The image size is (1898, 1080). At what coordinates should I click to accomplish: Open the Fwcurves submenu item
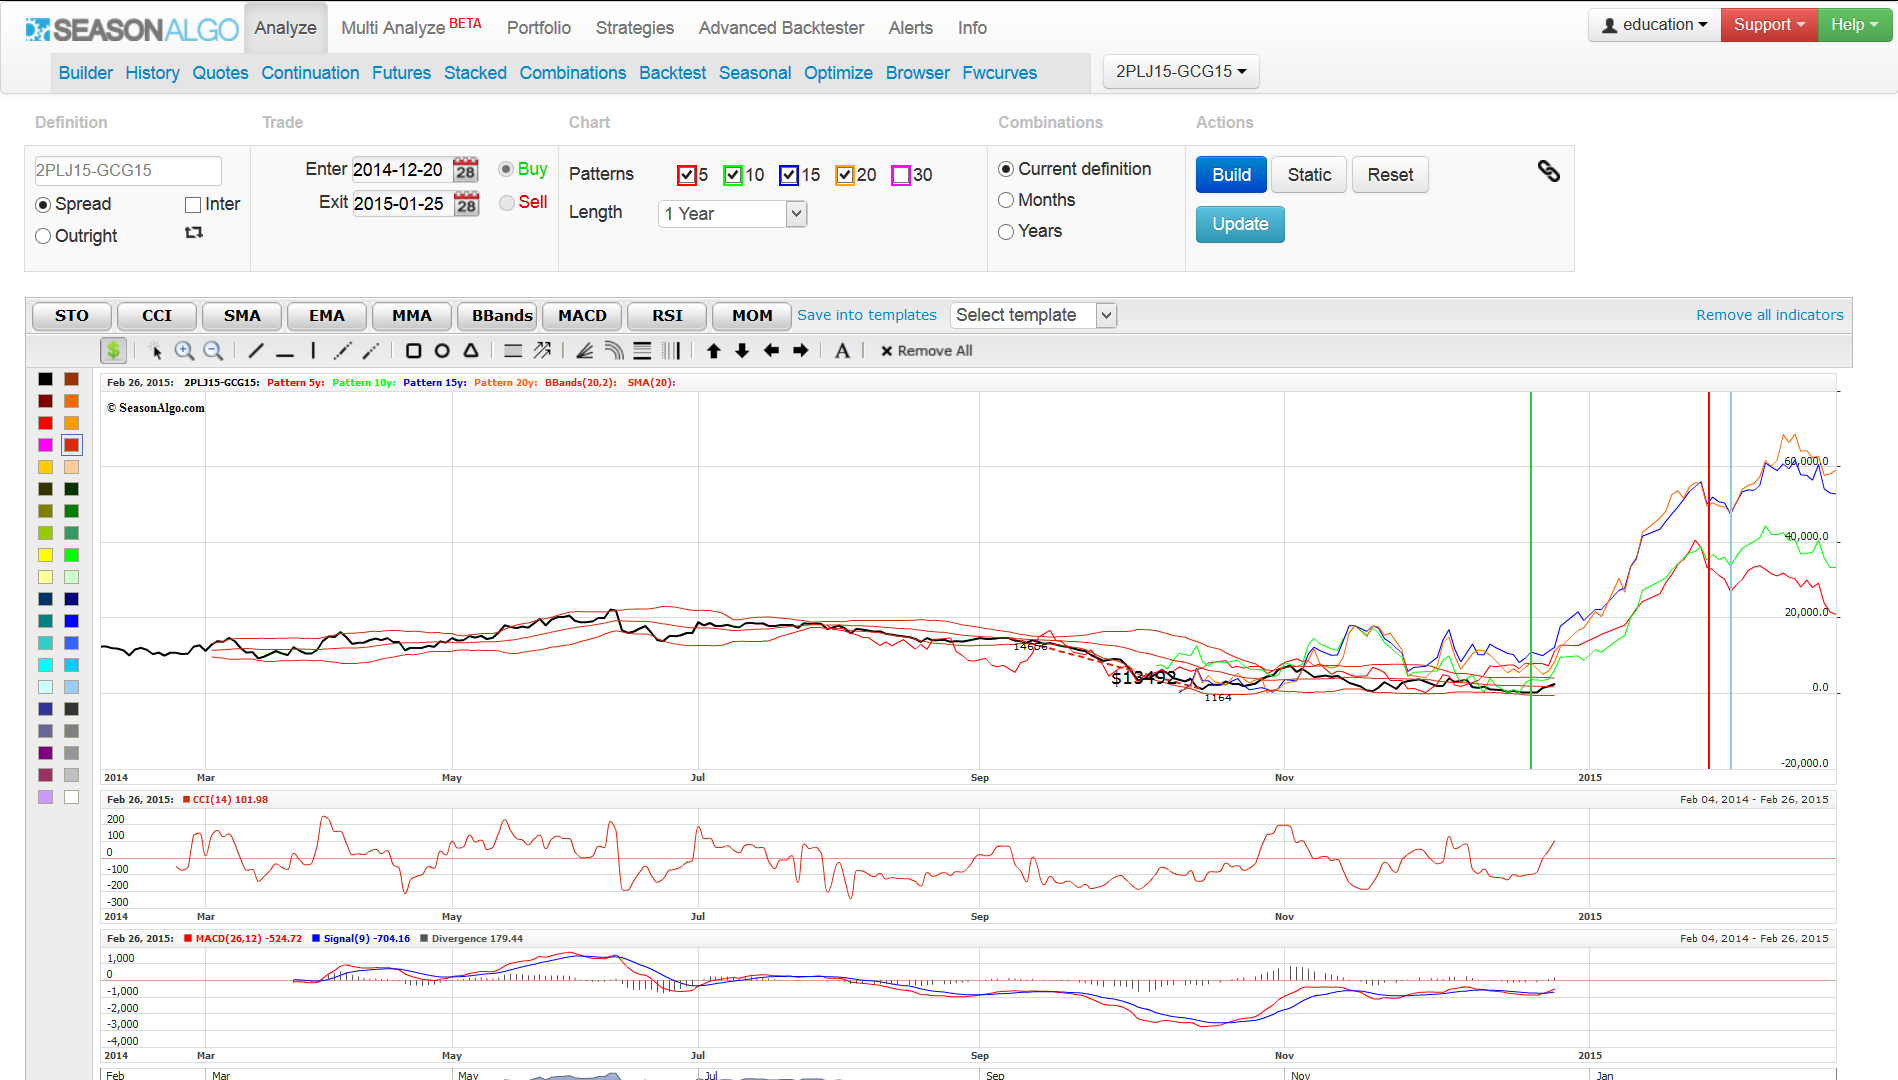tap(1000, 73)
